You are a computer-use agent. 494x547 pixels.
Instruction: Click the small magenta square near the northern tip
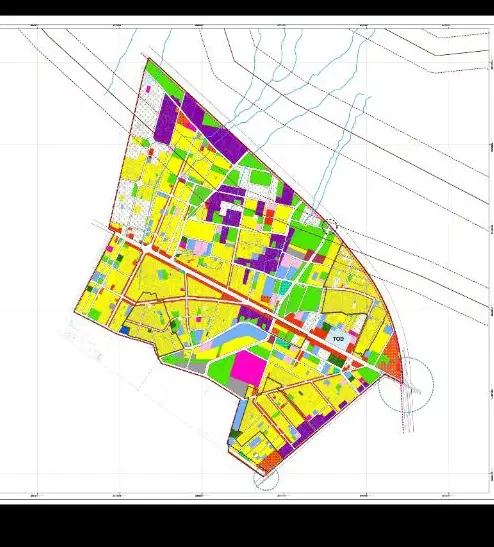pos(148,89)
